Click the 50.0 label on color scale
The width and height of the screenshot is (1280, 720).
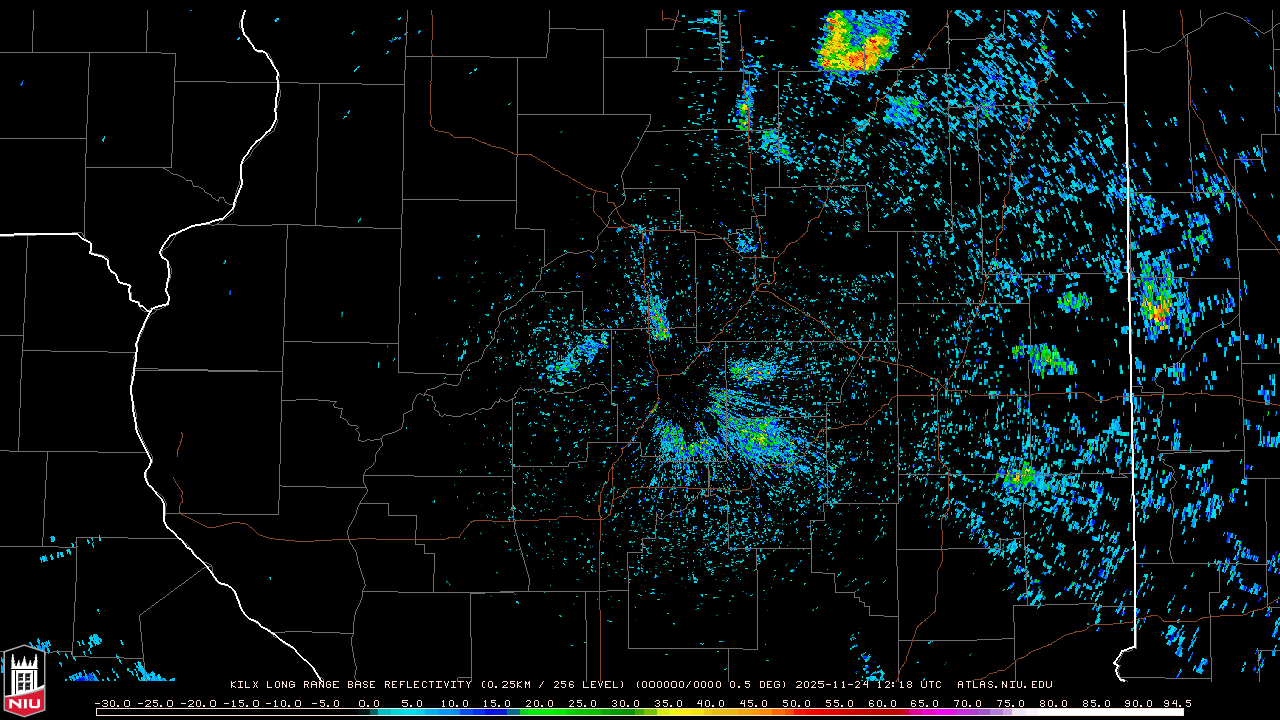coord(797,704)
